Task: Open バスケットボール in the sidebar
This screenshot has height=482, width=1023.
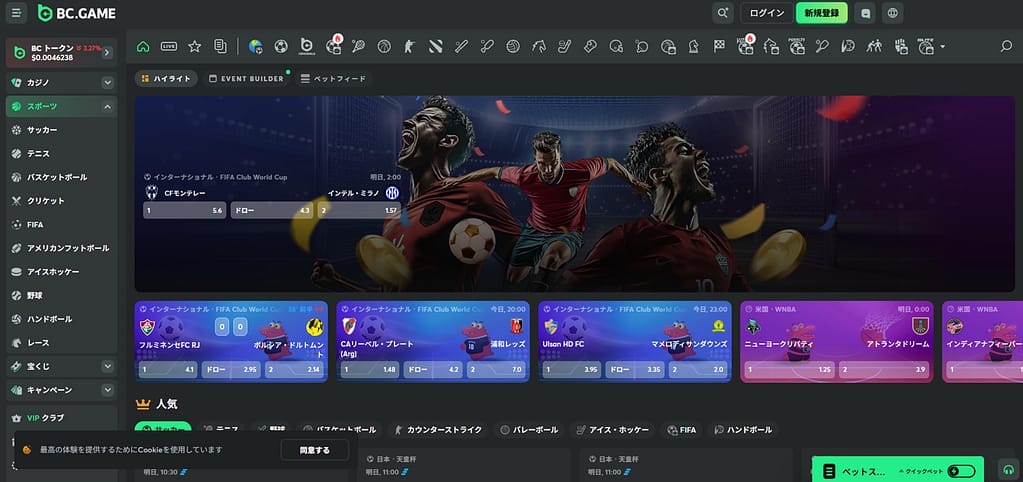Action: pos(61,177)
